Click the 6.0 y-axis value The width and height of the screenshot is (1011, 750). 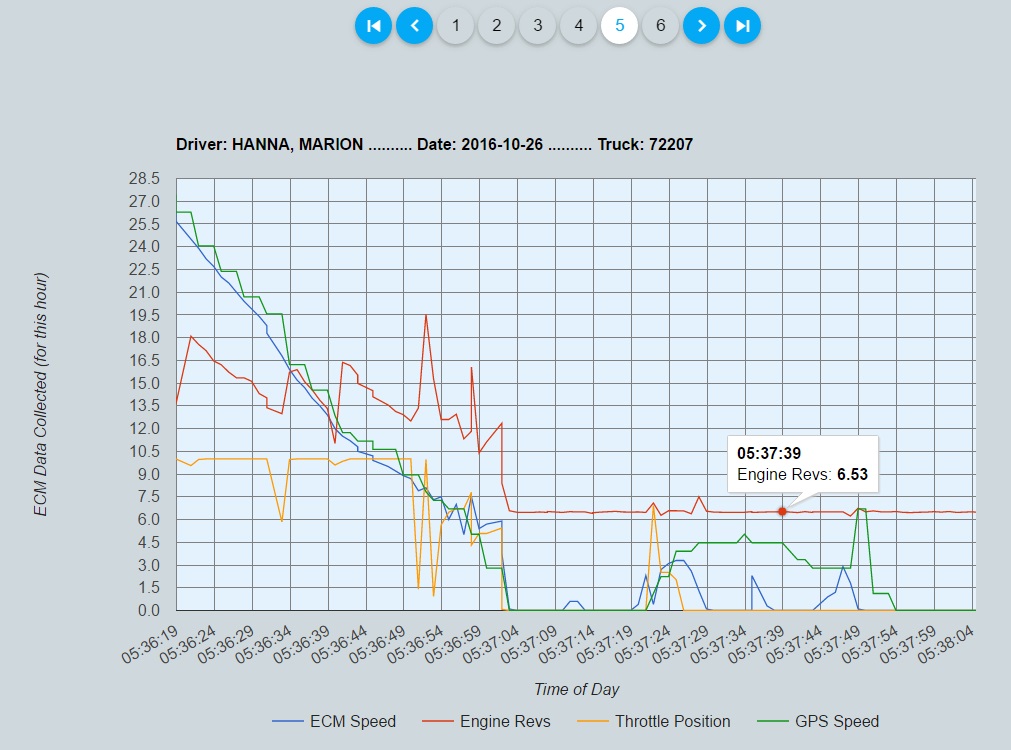click(148, 519)
